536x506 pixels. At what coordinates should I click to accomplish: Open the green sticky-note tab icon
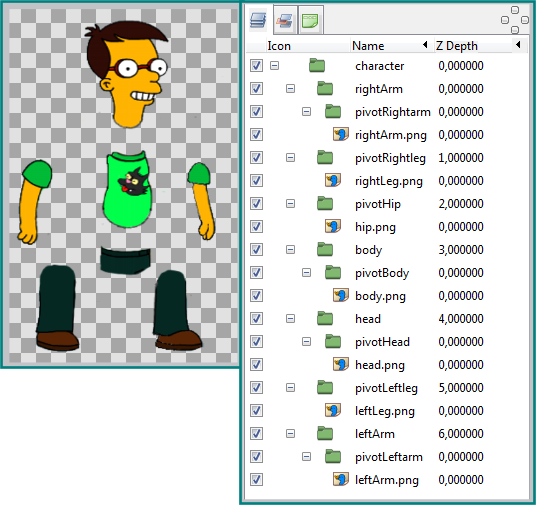[310, 20]
